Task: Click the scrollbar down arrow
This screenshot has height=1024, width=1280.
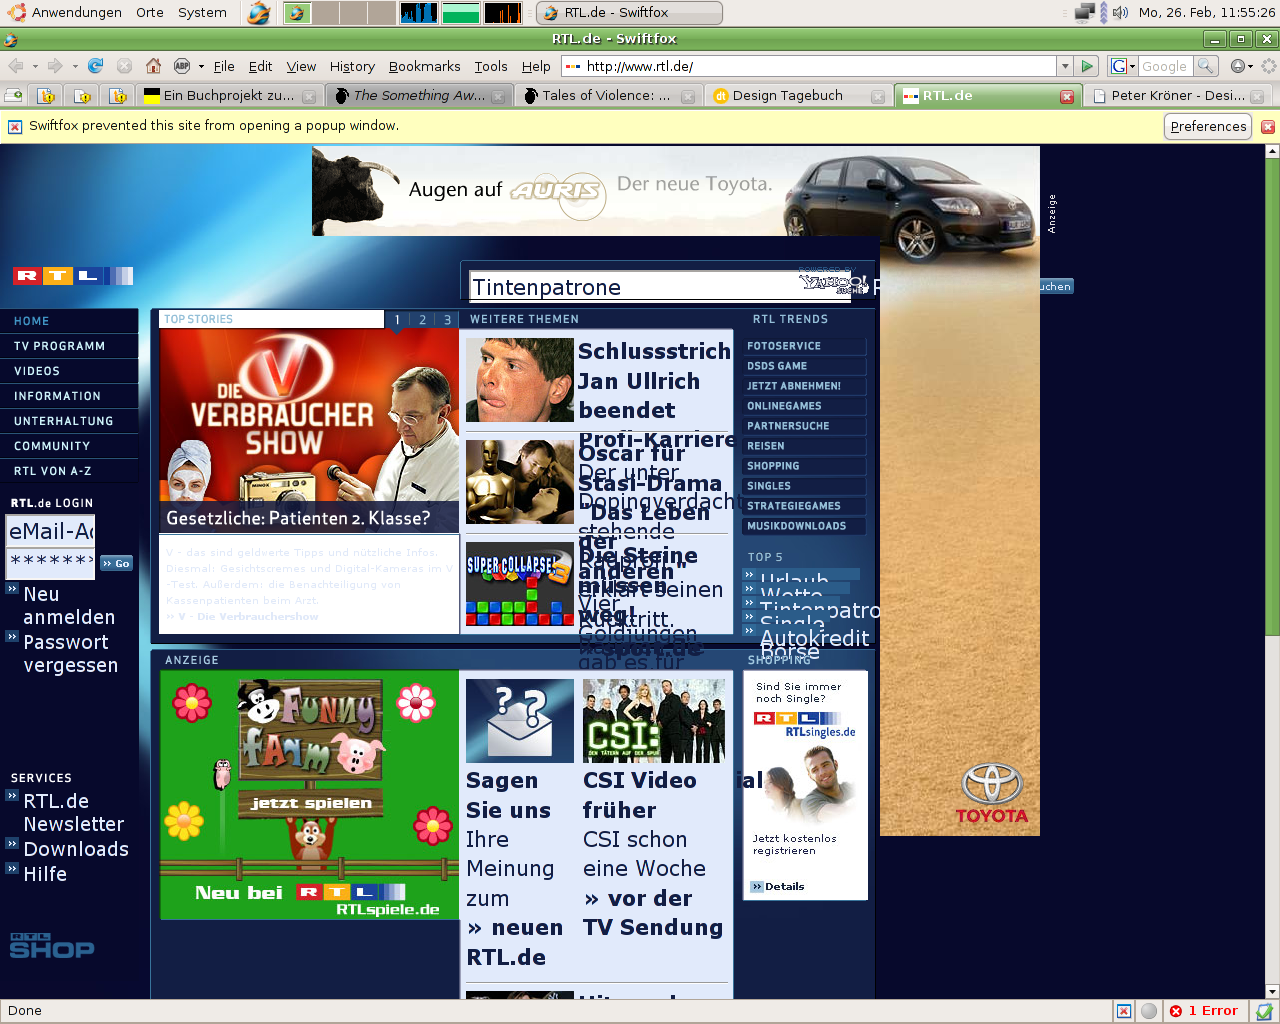Action: coord(1272,991)
